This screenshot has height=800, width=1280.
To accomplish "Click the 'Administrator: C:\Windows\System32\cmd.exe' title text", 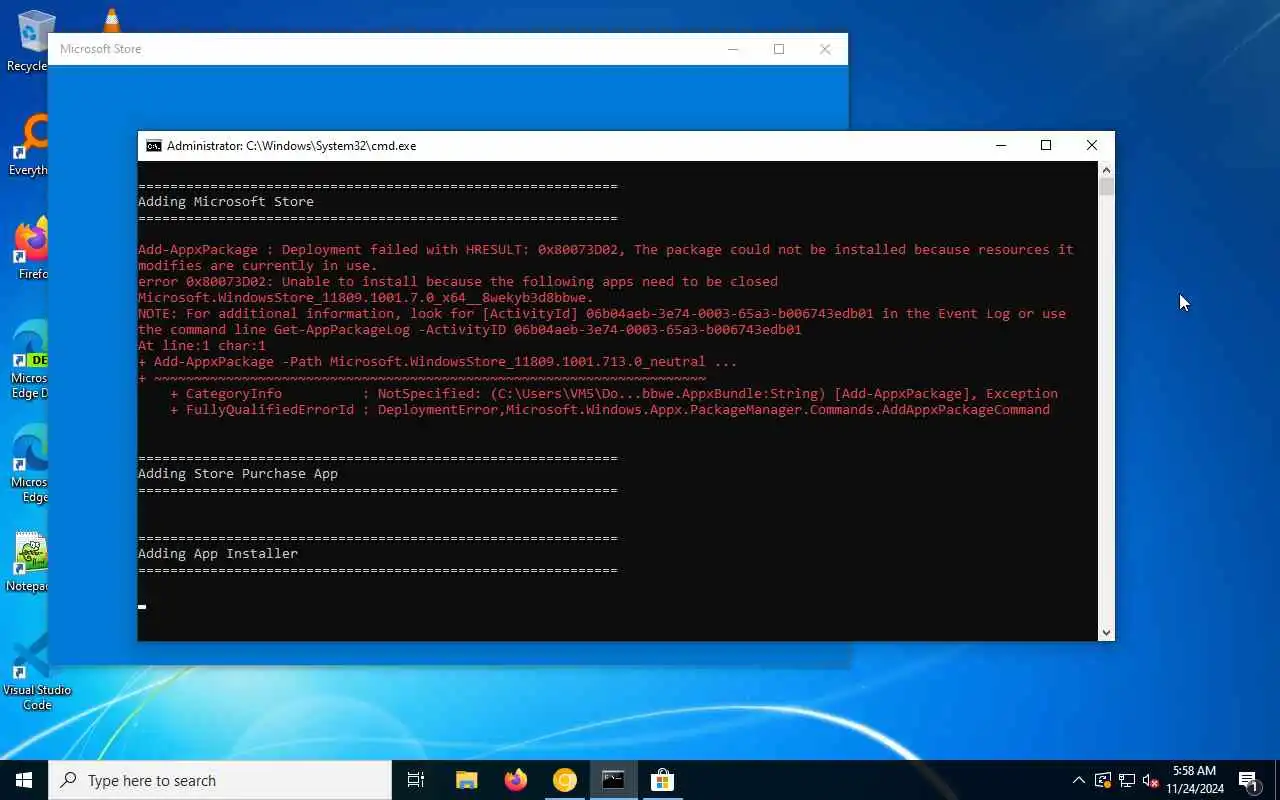I will (x=291, y=146).
